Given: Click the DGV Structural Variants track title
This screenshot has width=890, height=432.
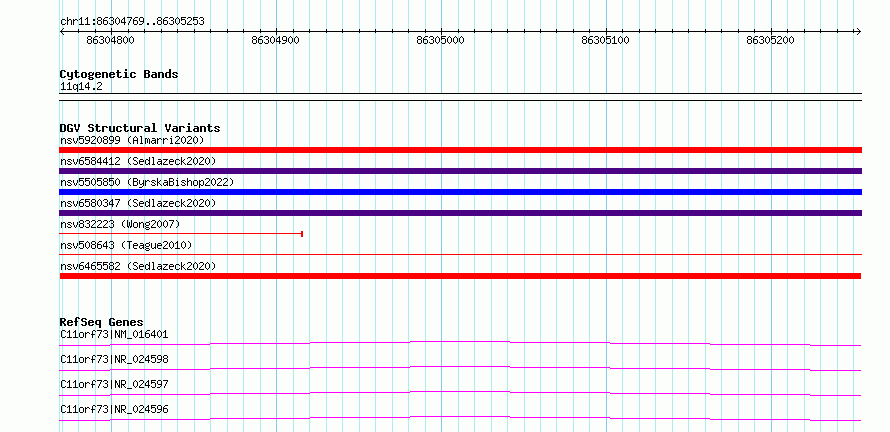Looking at the screenshot, I should pos(140,128).
